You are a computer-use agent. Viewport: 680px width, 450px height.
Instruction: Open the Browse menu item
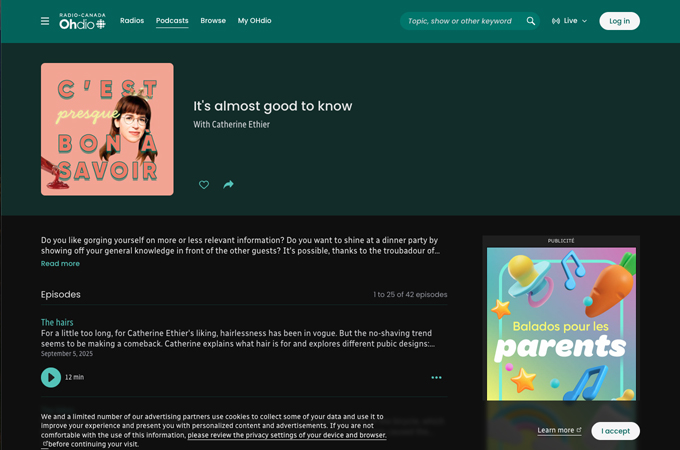213,21
